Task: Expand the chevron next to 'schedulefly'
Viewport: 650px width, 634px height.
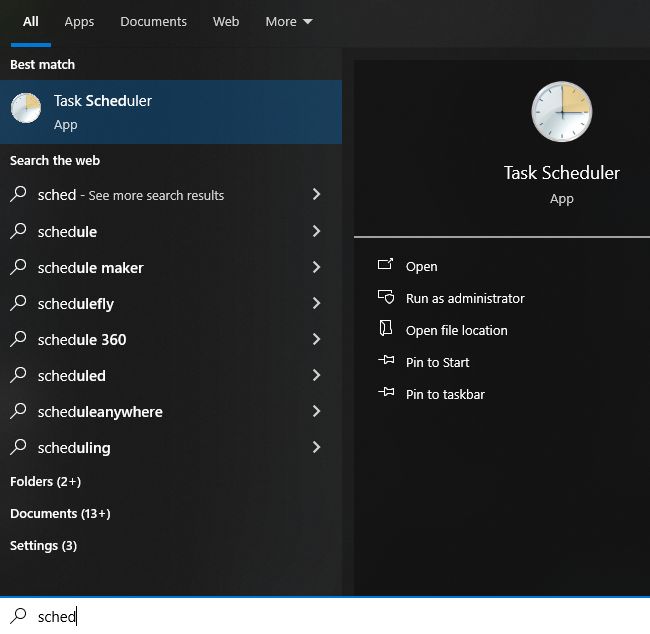Action: tap(316, 303)
